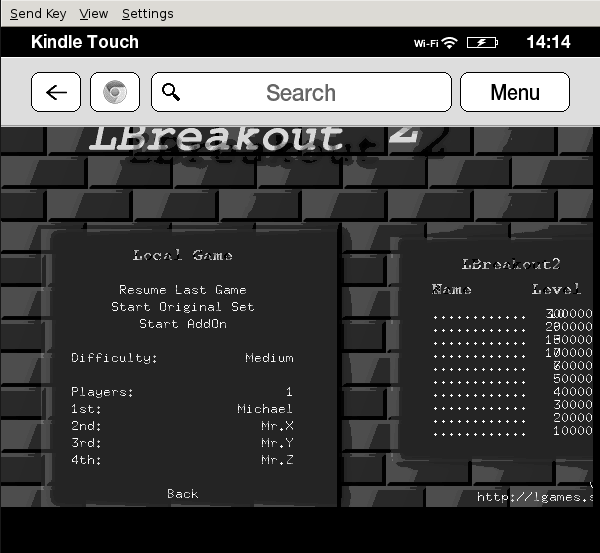This screenshot has height=553, width=600.
Task: Select Start Original Set
Action: (183, 307)
